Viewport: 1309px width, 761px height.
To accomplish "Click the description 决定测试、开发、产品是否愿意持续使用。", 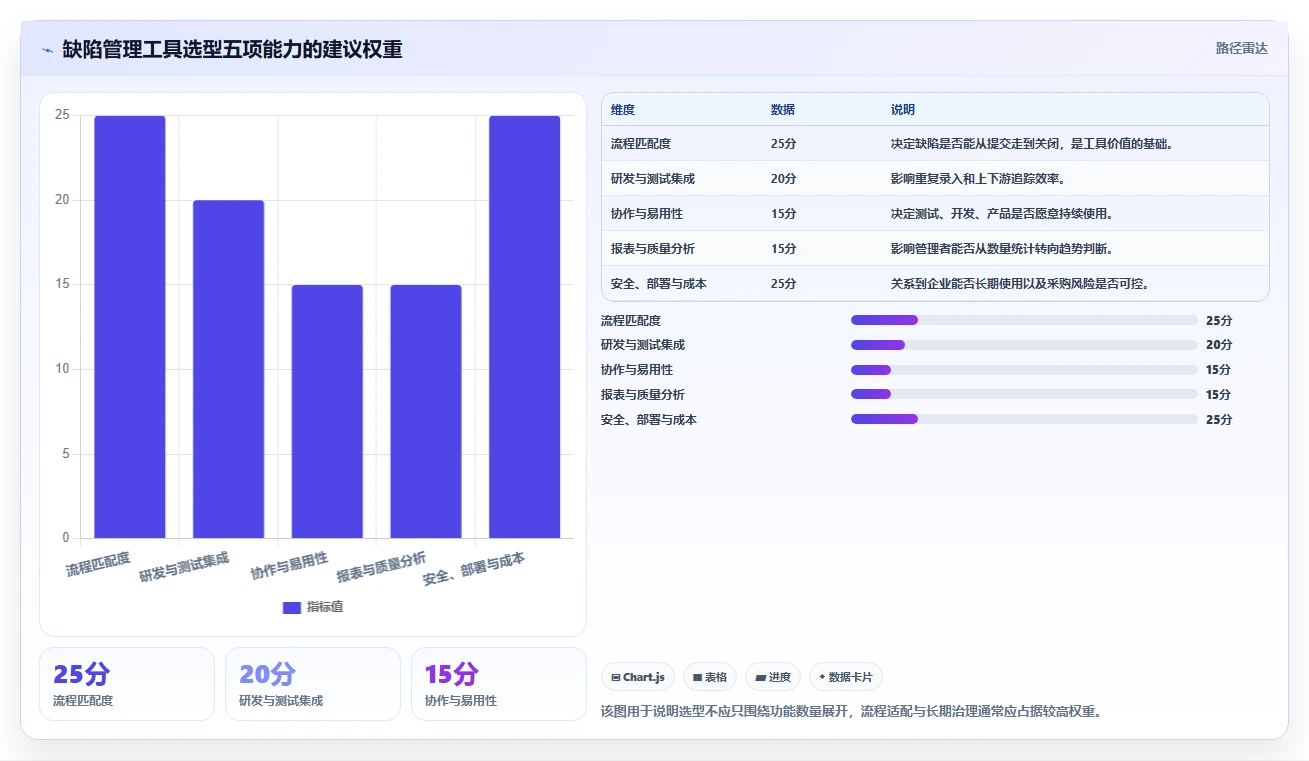I will point(1002,214).
